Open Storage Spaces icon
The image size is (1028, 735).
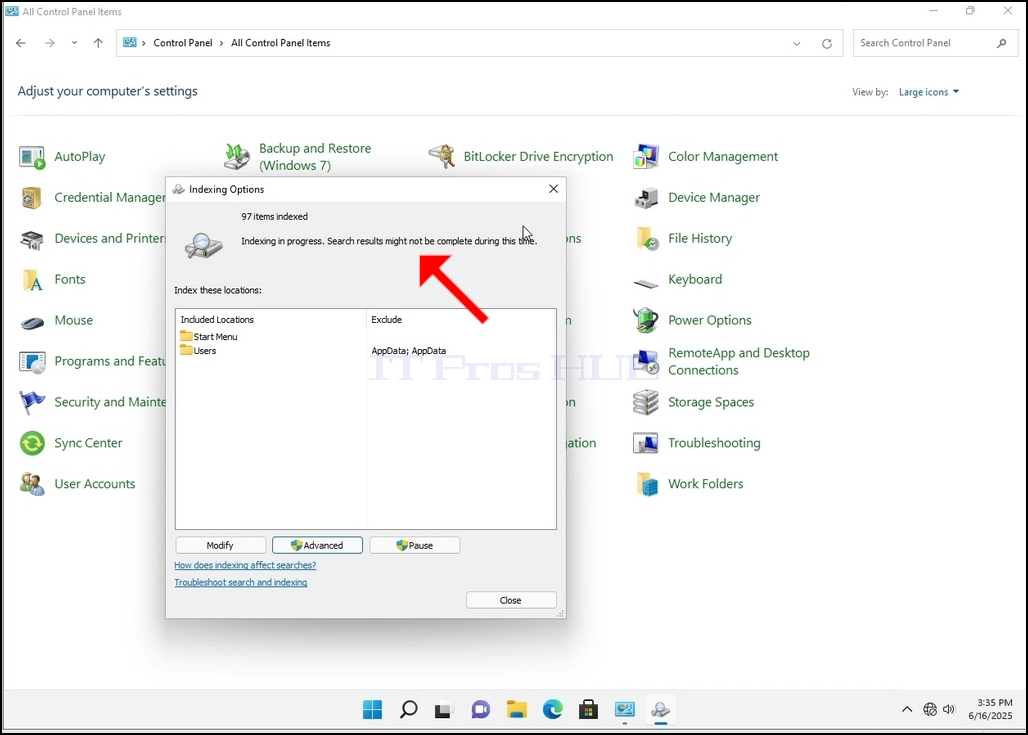pos(646,403)
